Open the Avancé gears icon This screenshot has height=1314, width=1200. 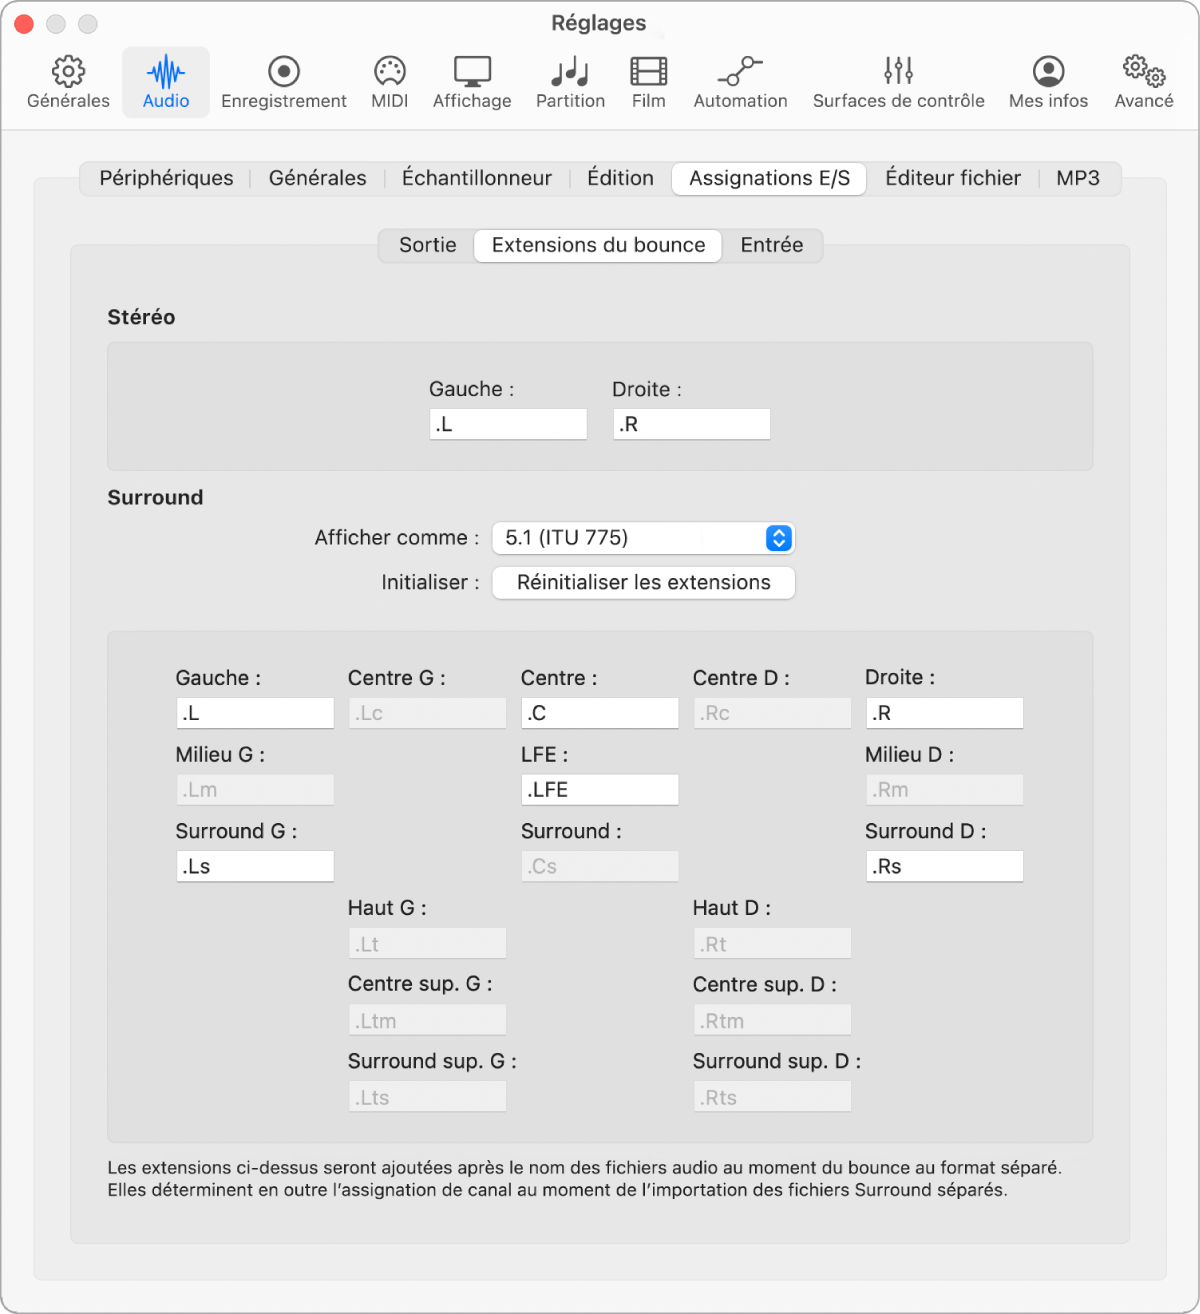pyautogui.click(x=1144, y=71)
